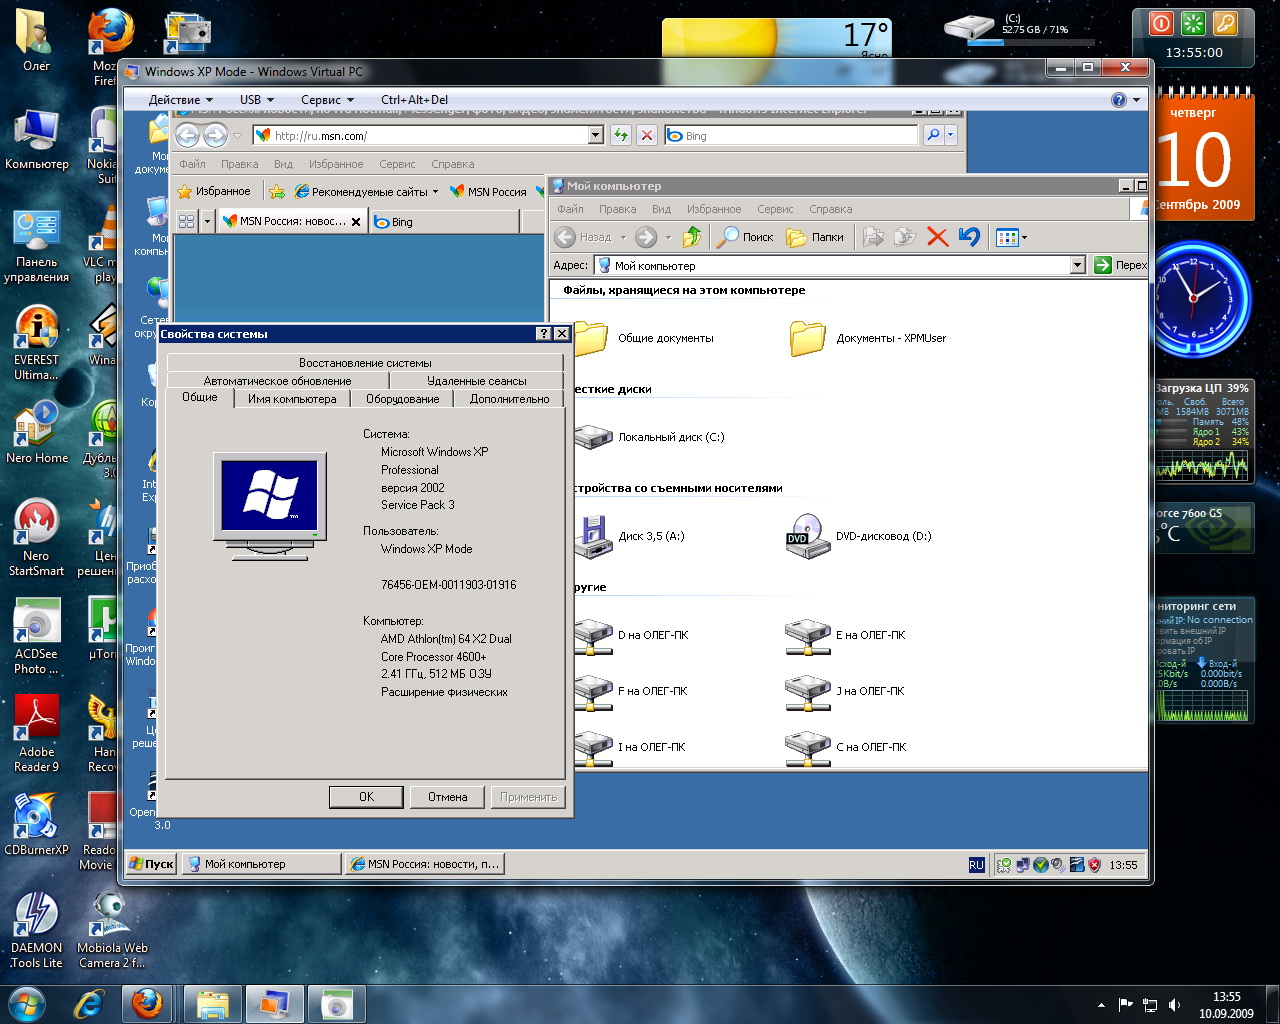This screenshot has width=1280, height=1024.
Task: Toggle the Папки folders pane button
Action: (x=815, y=237)
